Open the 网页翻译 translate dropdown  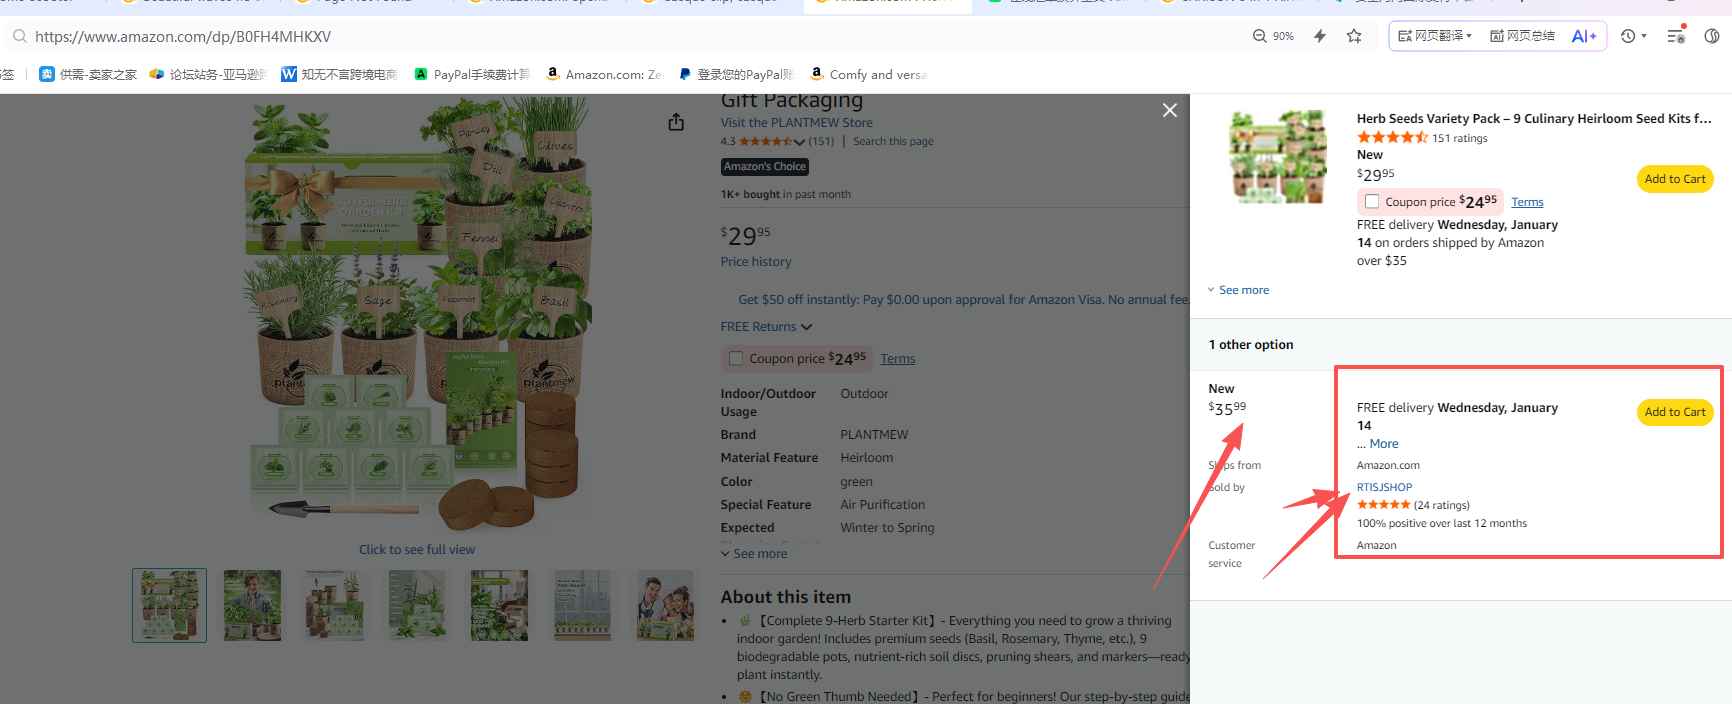1435,36
